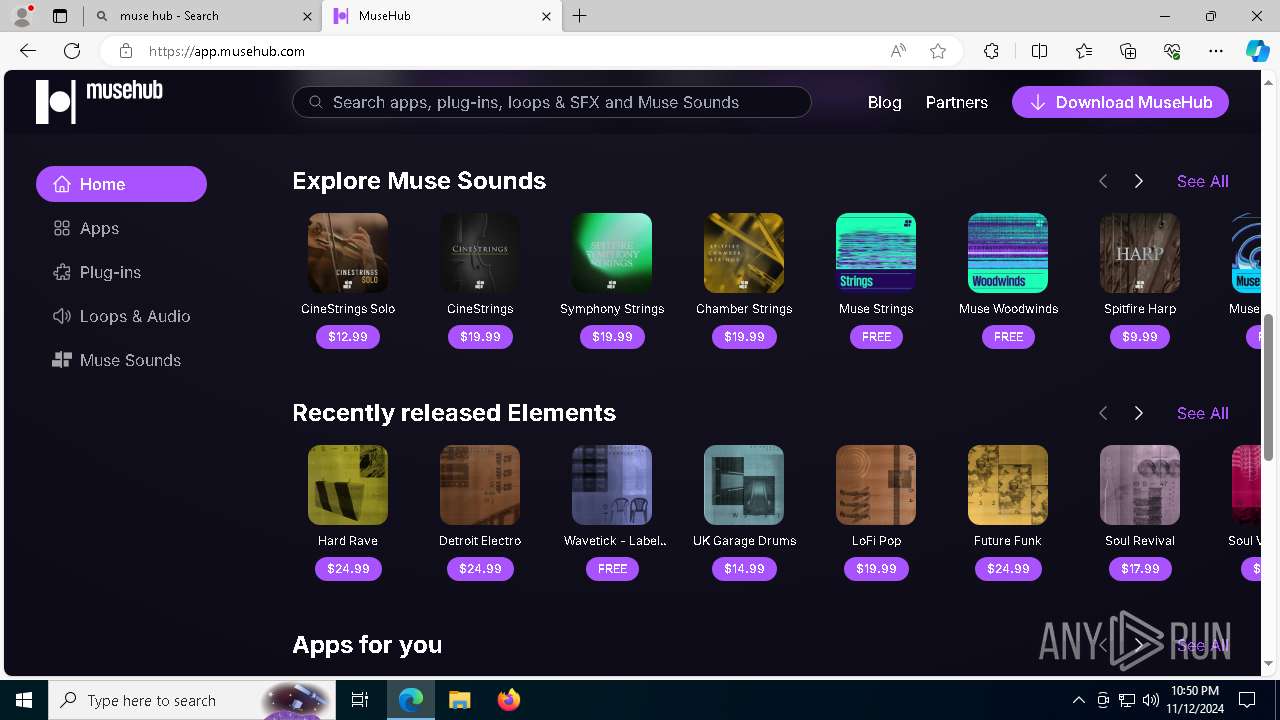Image resolution: width=1280 pixels, height=720 pixels.
Task: Show next Recently released Elements with right chevron
Action: [x=1138, y=413]
